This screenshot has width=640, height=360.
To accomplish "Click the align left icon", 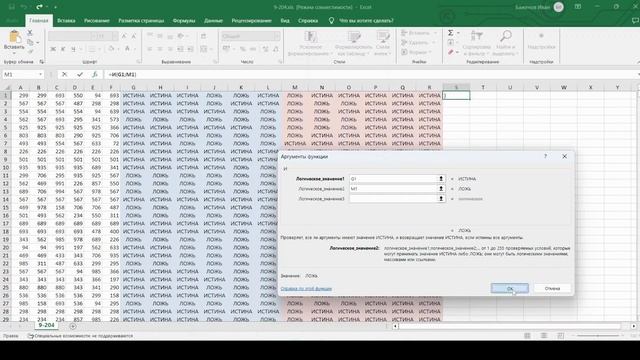I will point(150,49).
